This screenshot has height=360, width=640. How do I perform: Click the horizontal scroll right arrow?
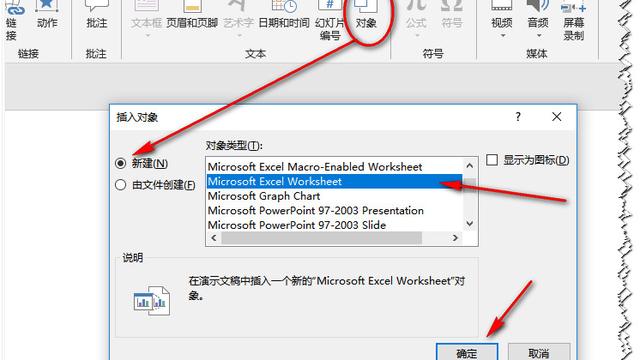(x=455, y=238)
